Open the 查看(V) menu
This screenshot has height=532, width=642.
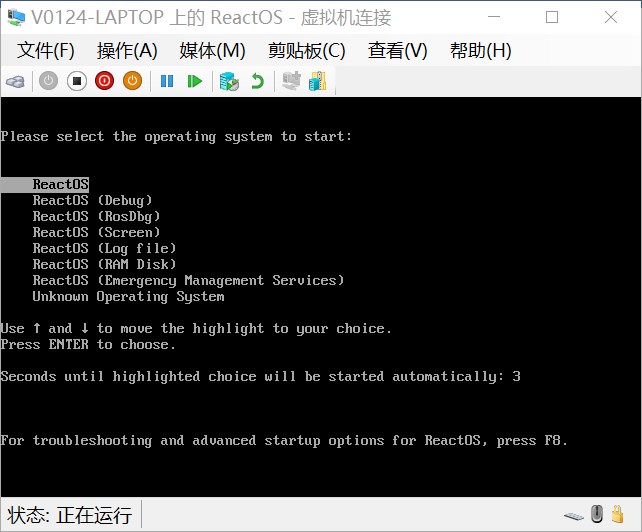[x=398, y=51]
